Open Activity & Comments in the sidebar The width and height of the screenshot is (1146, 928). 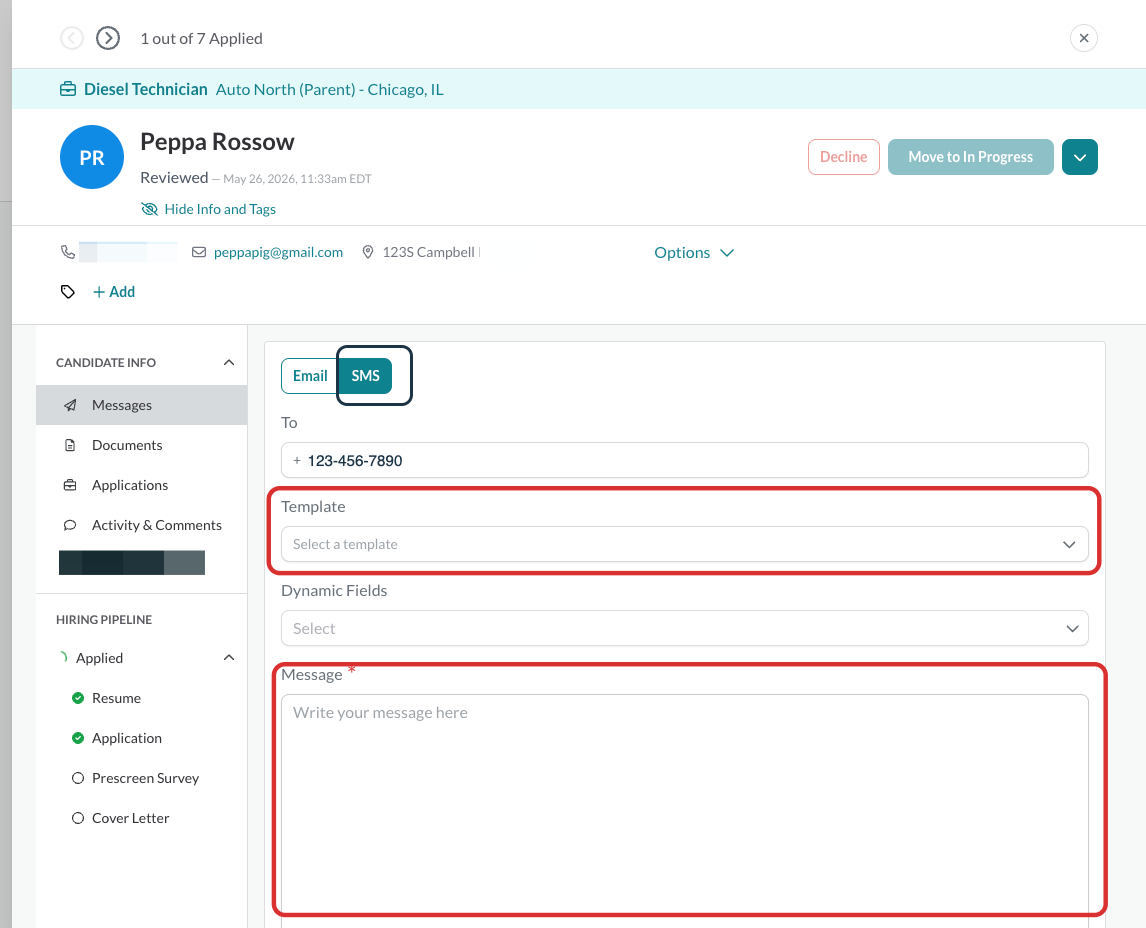click(142, 525)
